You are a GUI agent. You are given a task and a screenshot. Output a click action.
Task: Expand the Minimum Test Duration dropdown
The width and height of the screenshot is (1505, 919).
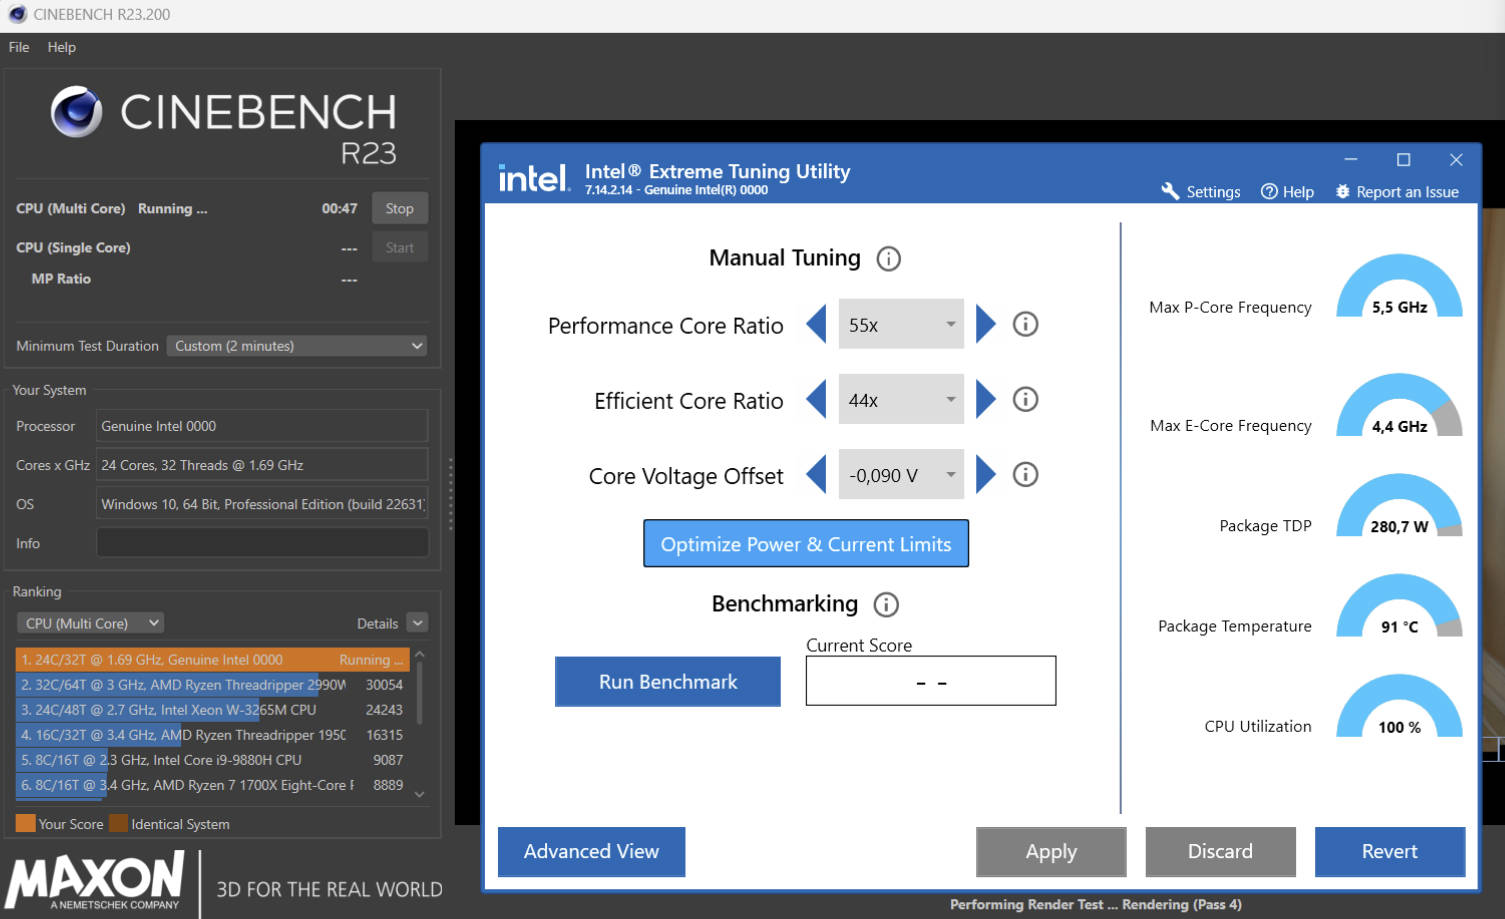pos(297,346)
